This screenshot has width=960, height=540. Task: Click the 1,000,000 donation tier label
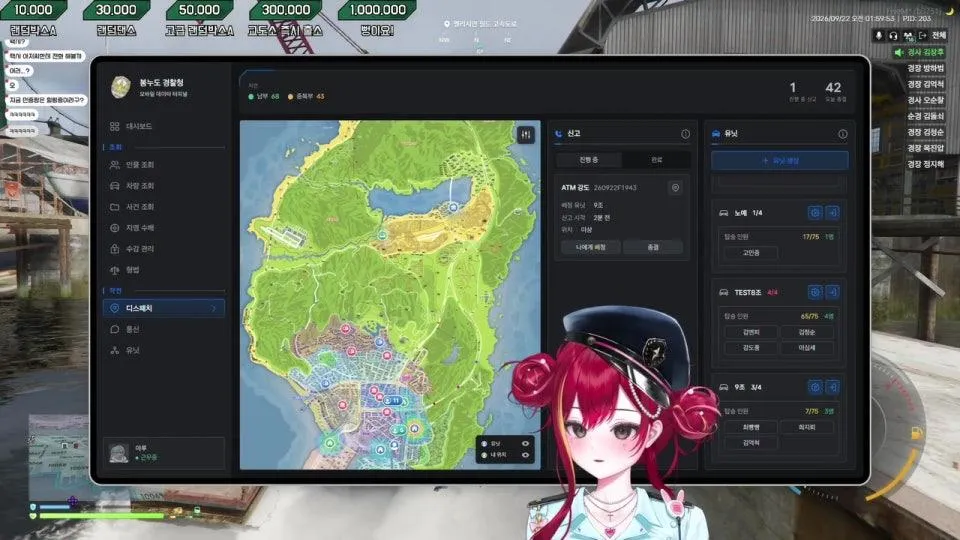(378, 10)
